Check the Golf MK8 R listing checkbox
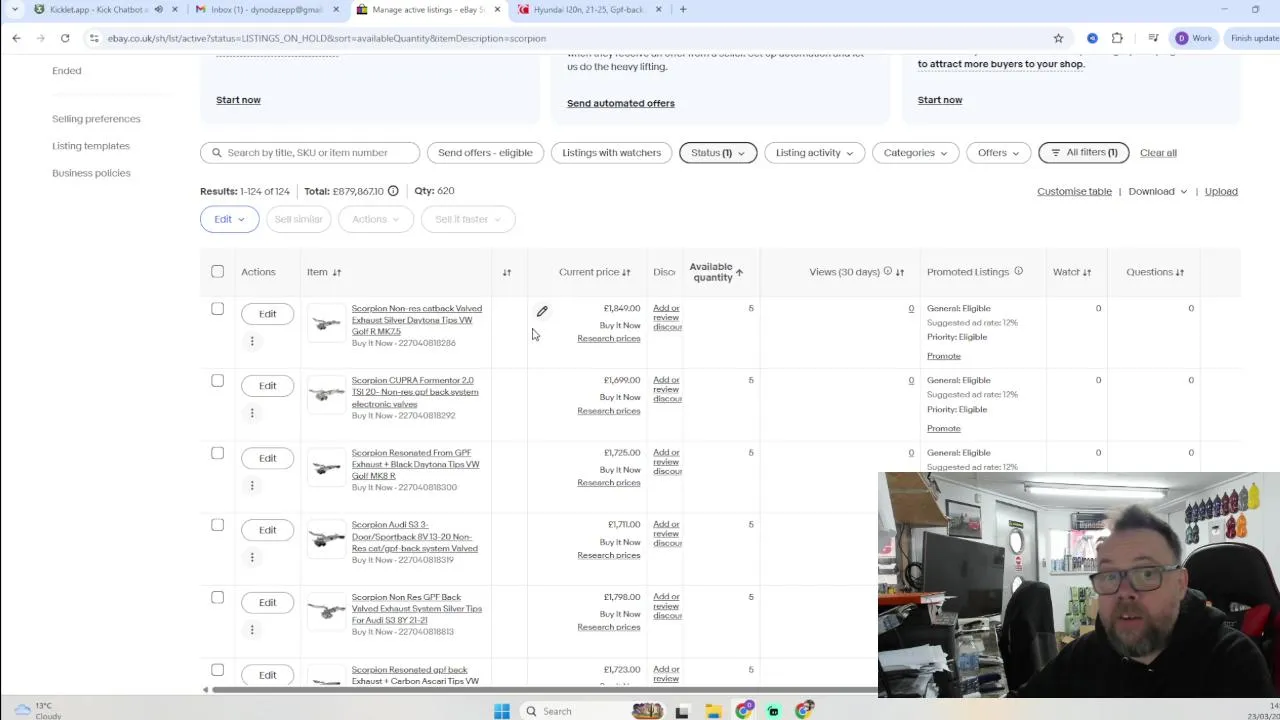Screen dimensions: 1280x720 pyautogui.click(x=217, y=453)
